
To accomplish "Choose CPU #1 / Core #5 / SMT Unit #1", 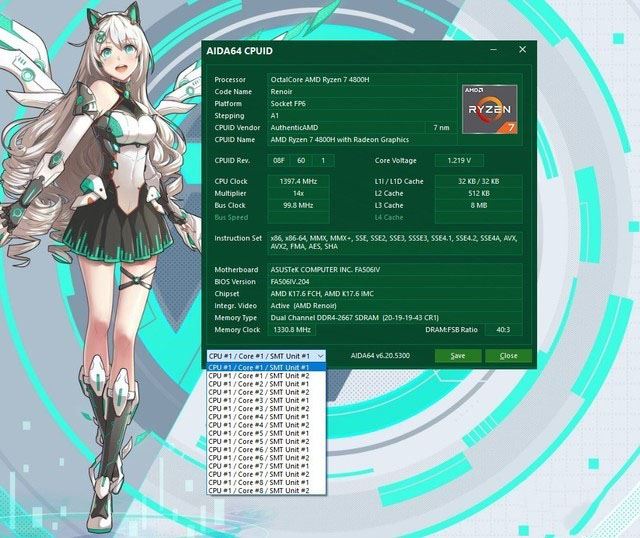I will 267,433.
